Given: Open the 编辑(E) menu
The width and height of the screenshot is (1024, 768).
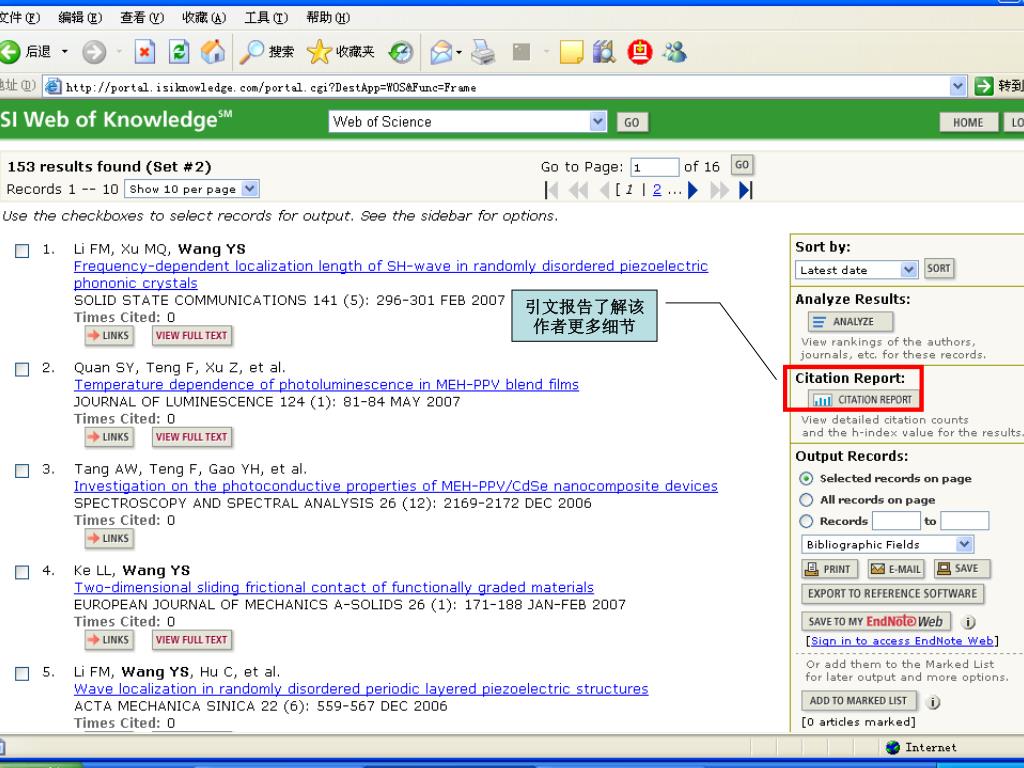Looking at the screenshot, I should point(80,18).
